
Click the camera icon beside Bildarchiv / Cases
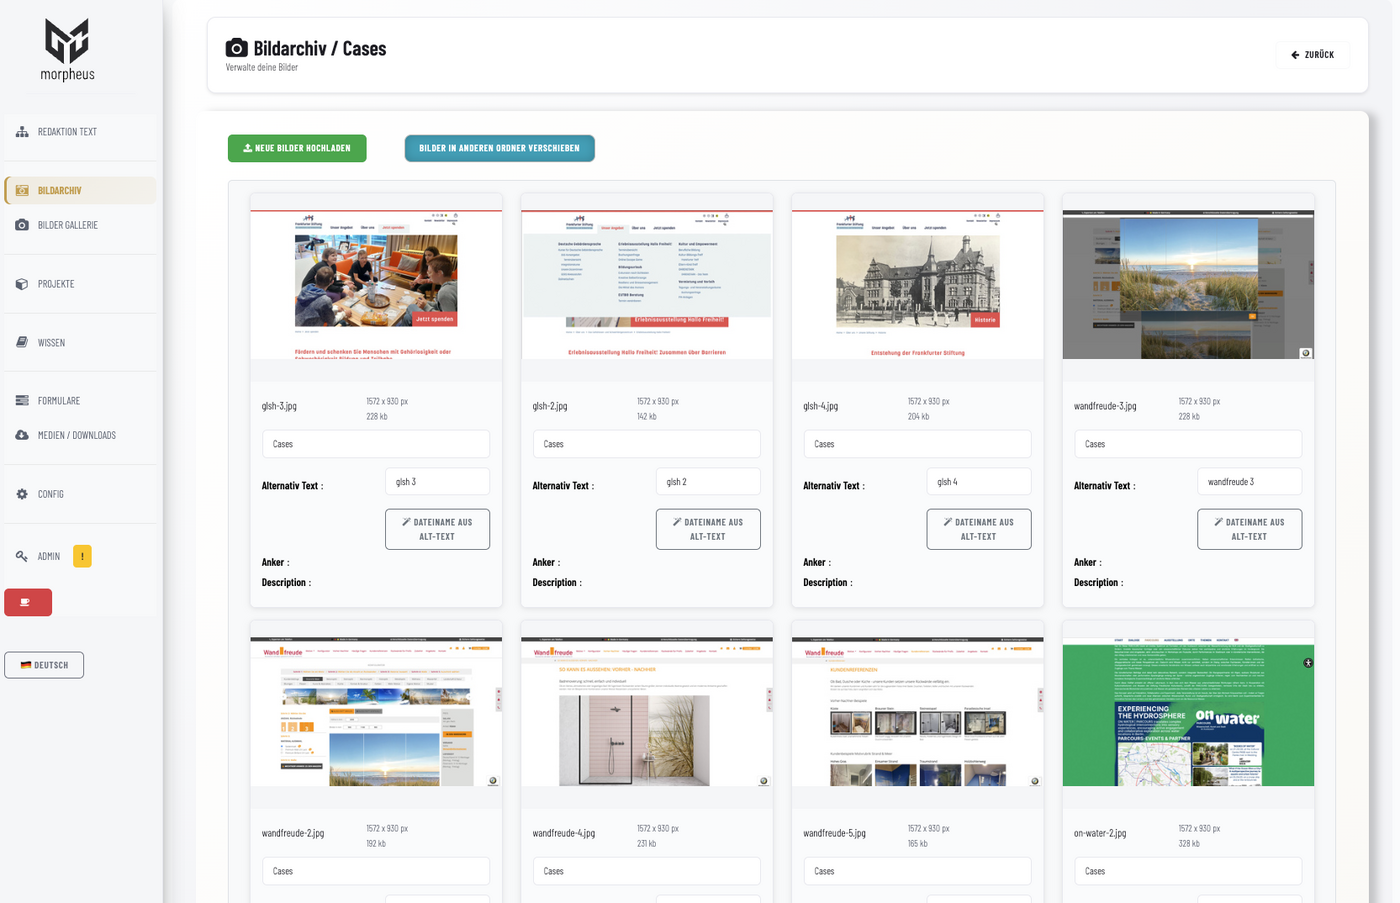pos(237,48)
